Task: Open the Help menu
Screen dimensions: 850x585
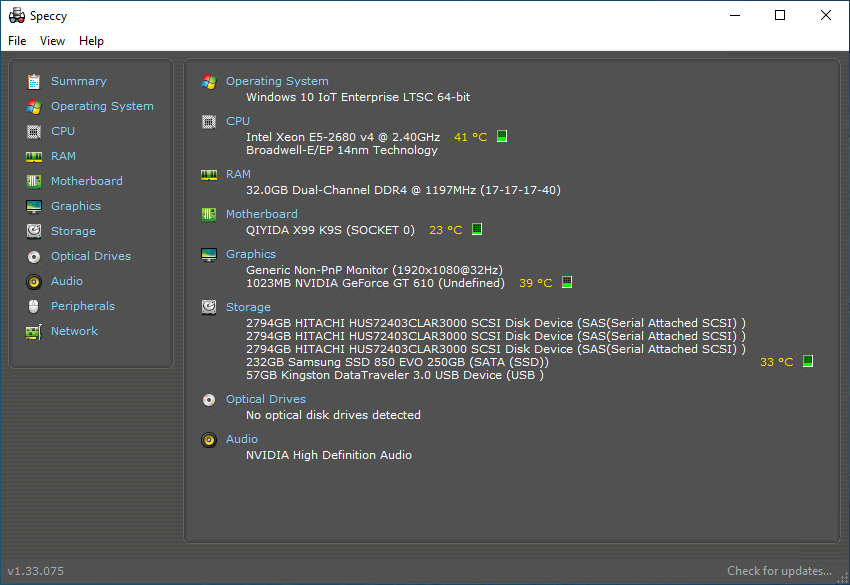Action: point(91,41)
